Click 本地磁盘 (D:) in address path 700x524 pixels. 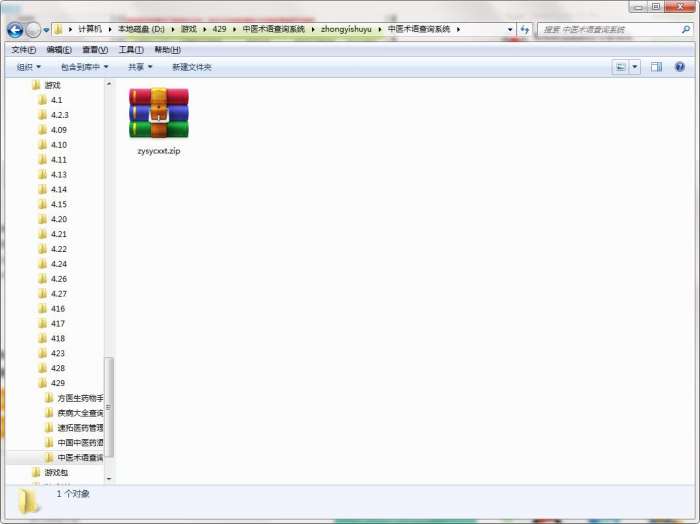pos(141,29)
